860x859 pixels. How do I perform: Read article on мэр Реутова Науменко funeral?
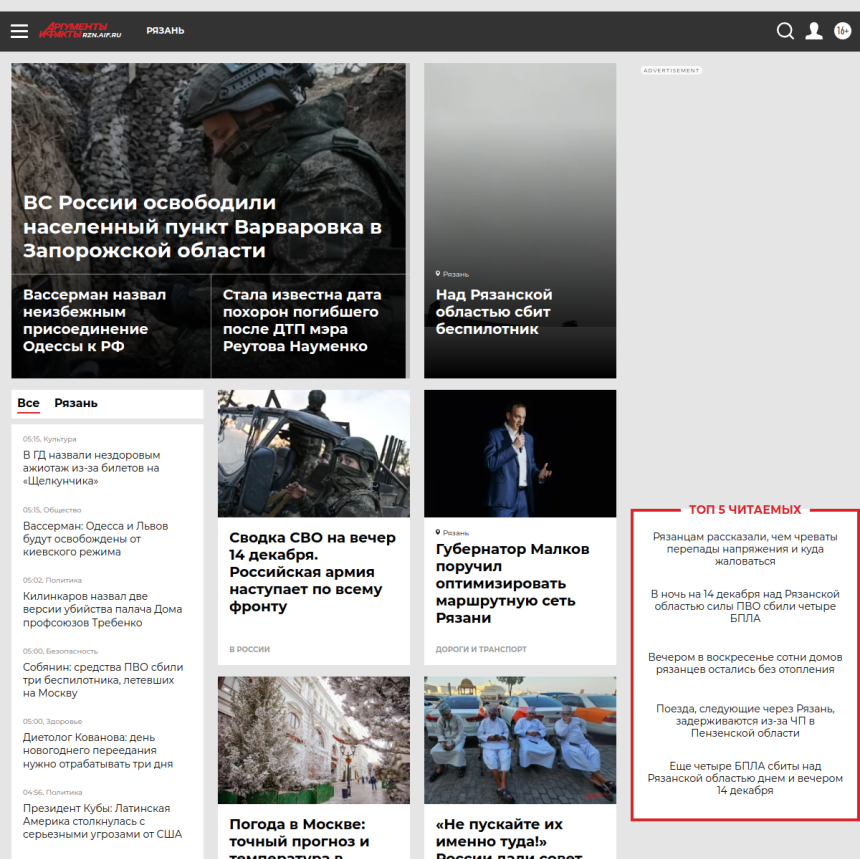(302, 320)
